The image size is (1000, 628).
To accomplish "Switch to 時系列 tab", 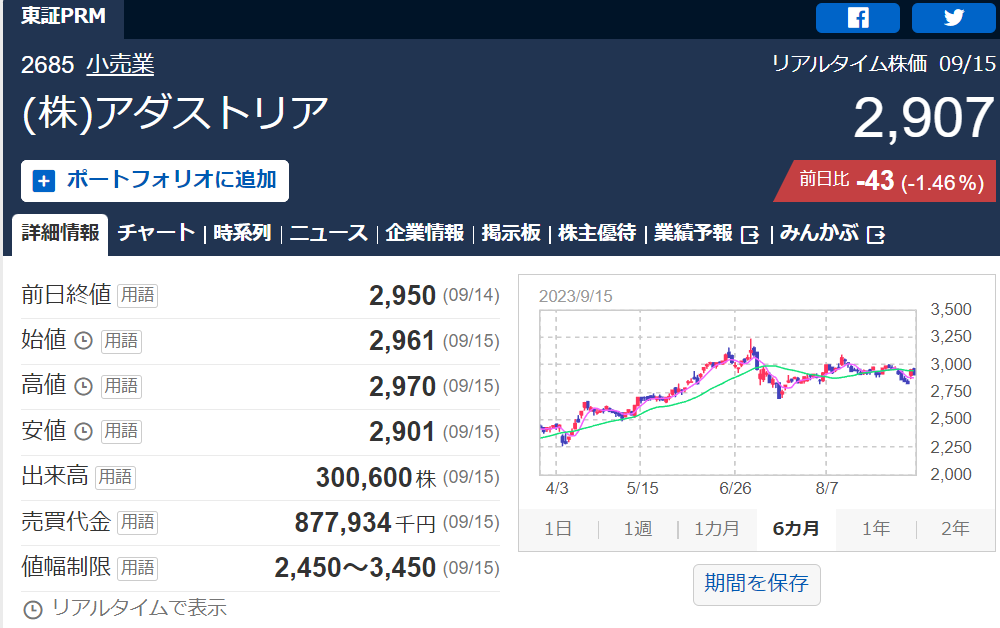I will [242, 233].
